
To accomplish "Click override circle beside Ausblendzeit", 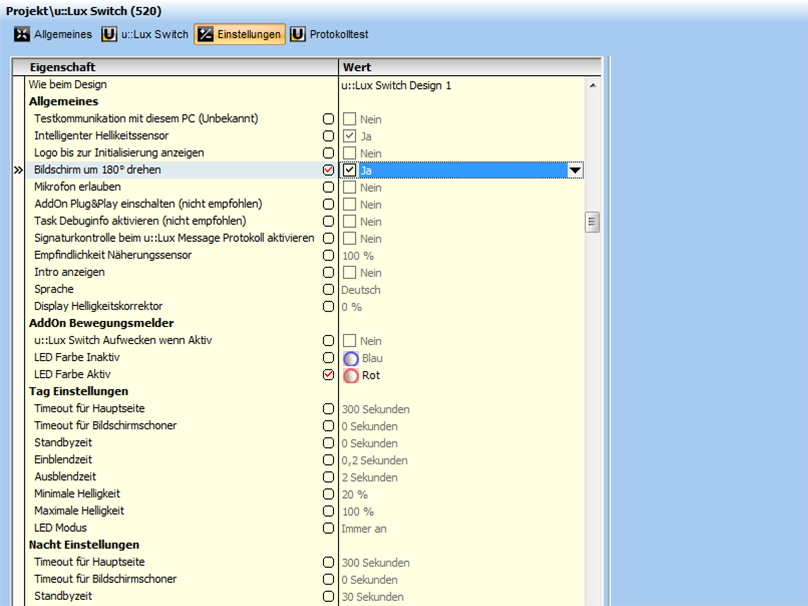I will pos(328,477).
